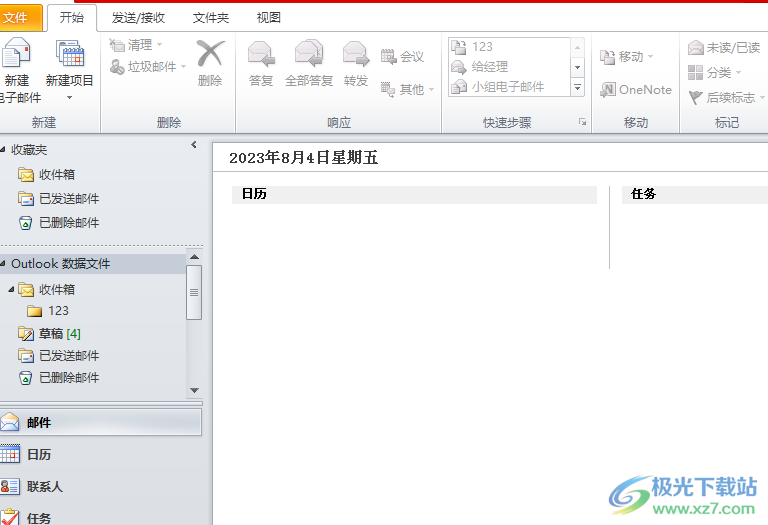Viewport: 768px width, 525px height.
Task: Collapse the Outlook 数据文件 group
Action: pos(2,263)
